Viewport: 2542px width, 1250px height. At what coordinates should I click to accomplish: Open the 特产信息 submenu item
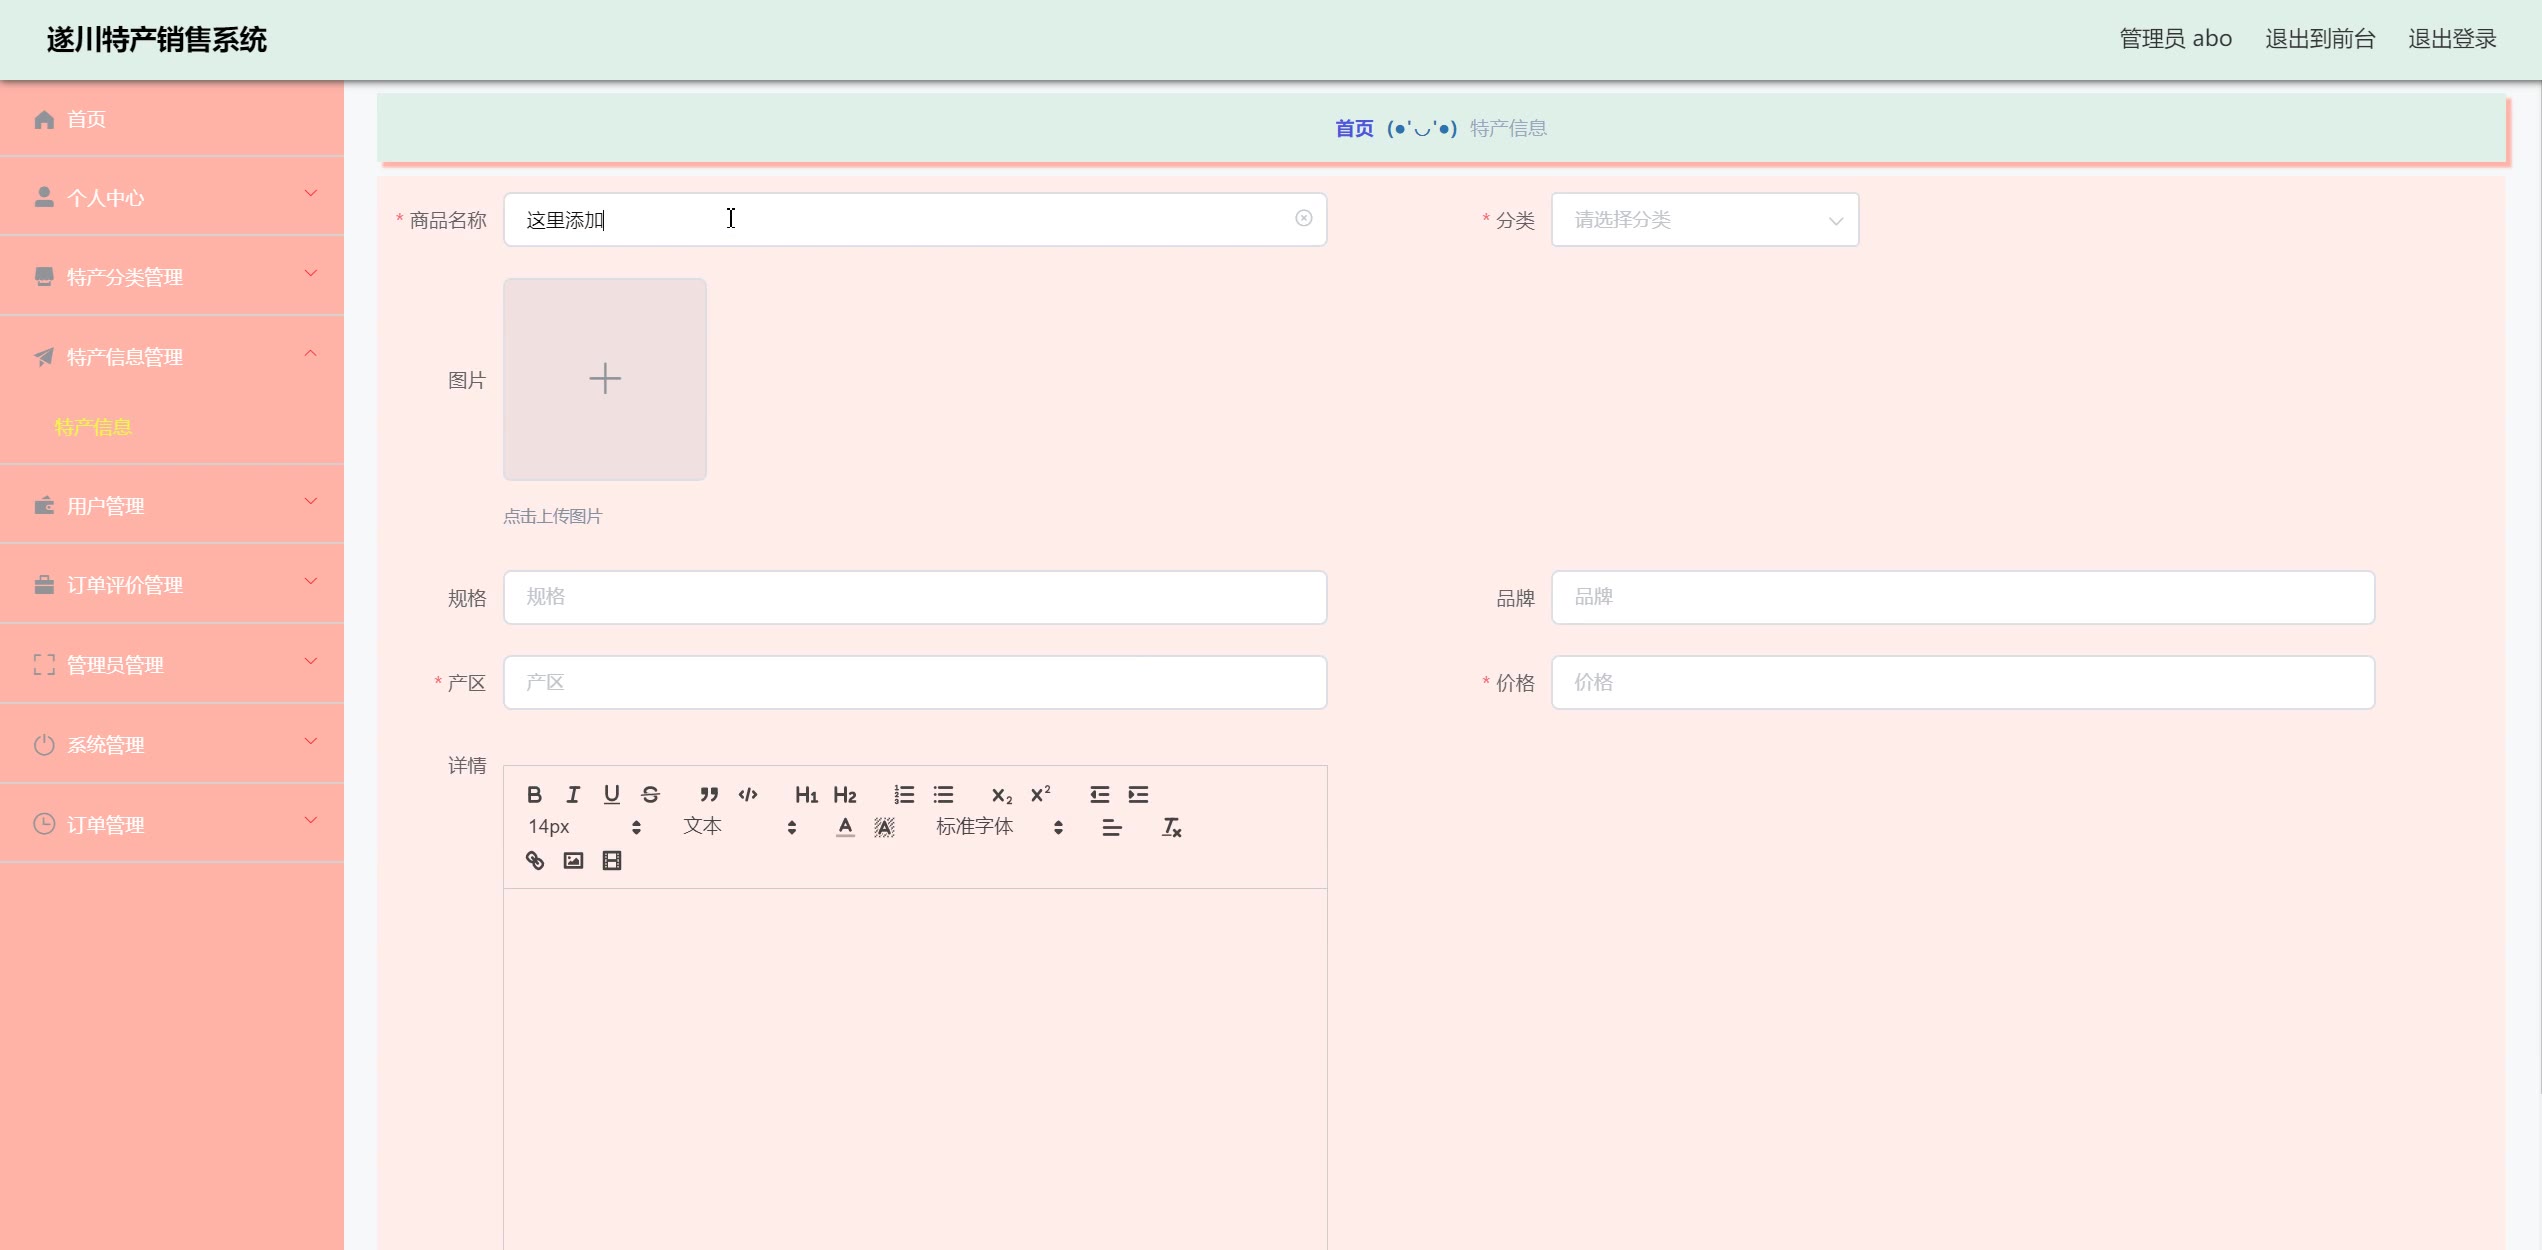[93, 427]
